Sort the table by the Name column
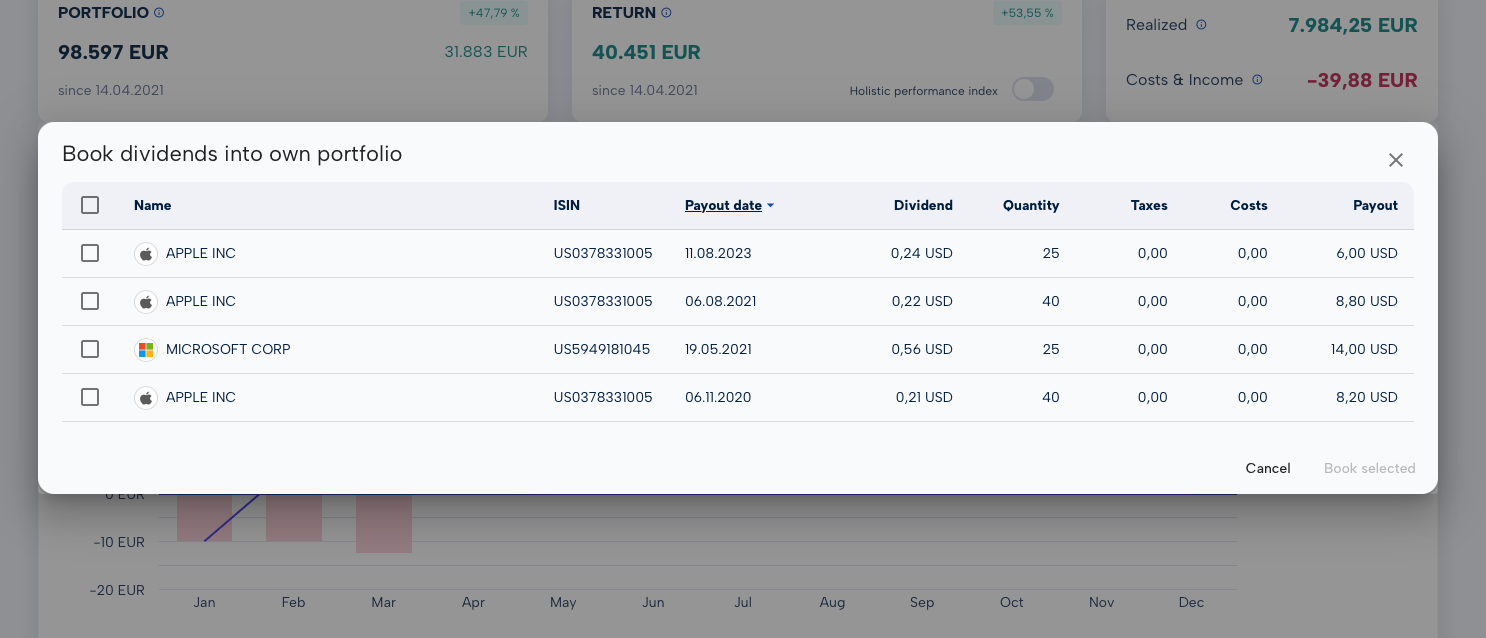1486x638 pixels. pos(152,205)
